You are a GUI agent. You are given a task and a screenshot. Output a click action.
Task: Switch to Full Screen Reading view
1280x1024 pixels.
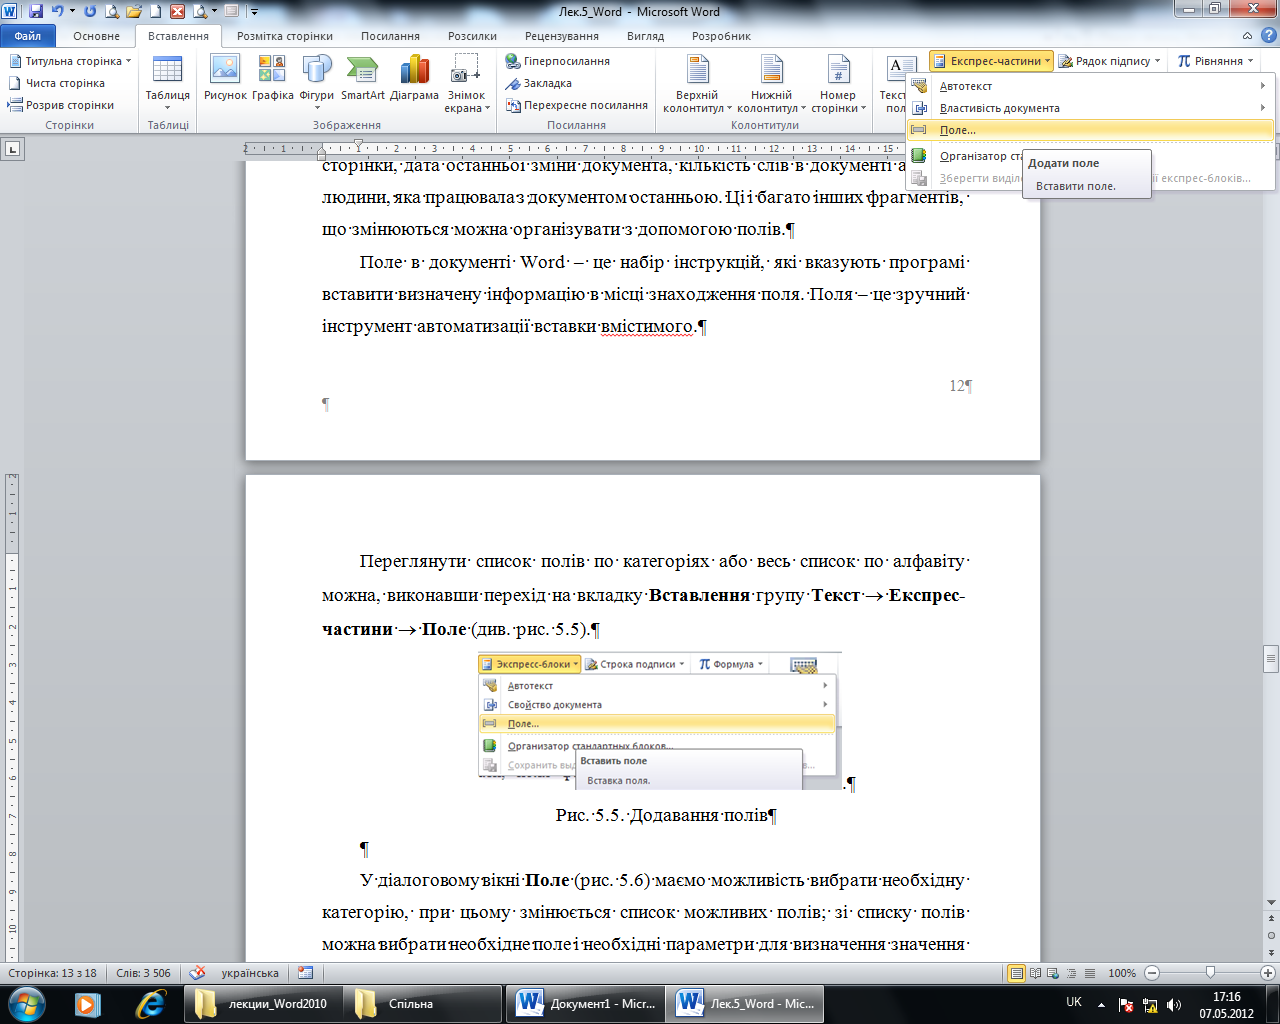1036,973
